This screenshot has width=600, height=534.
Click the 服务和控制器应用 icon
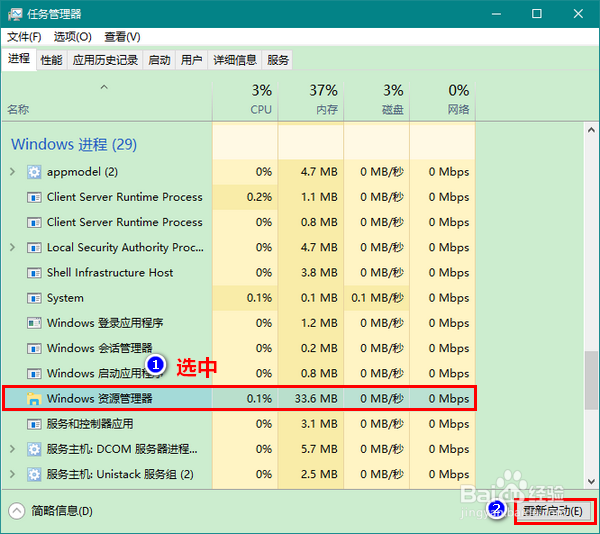tap(34, 424)
